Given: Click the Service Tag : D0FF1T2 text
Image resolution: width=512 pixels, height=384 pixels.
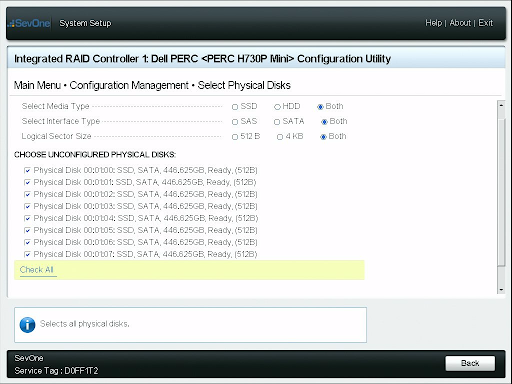Looking at the screenshot, I should coord(56,371).
